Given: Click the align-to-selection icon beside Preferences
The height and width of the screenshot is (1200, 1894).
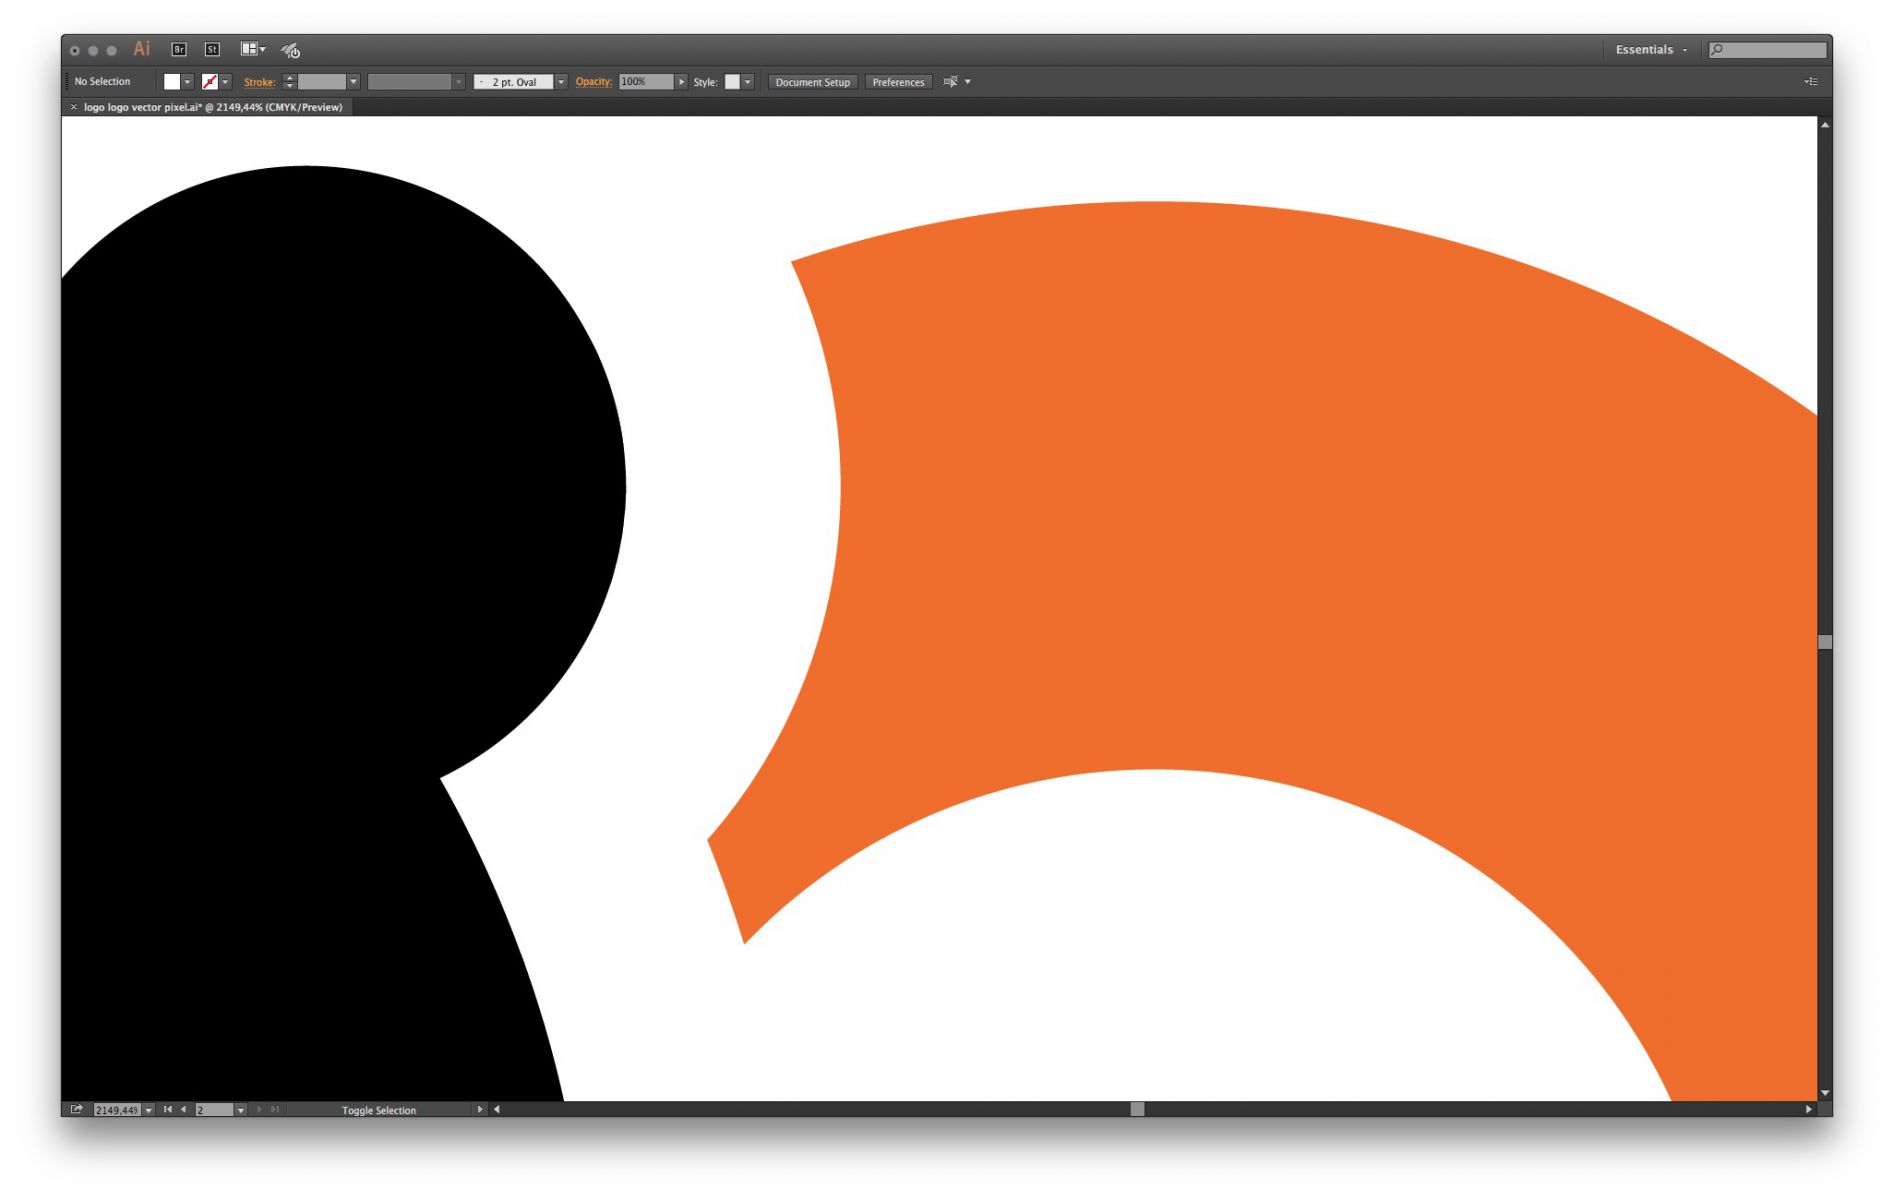Looking at the screenshot, I should 950,82.
